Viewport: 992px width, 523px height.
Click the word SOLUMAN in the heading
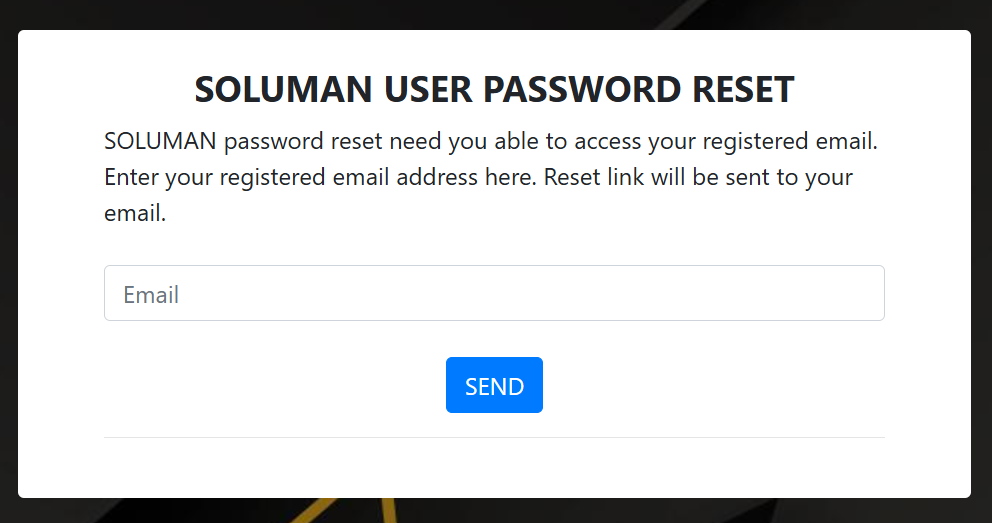coord(283,90)
